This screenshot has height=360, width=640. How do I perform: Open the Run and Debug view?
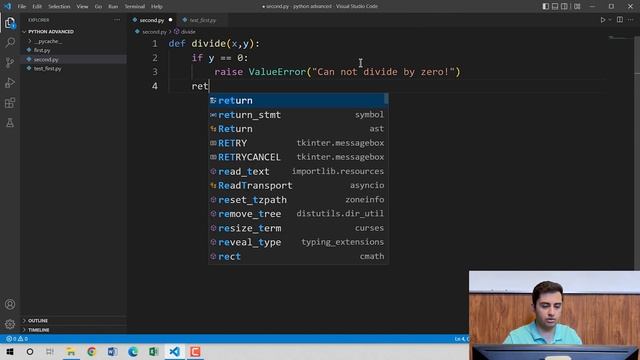10,82
